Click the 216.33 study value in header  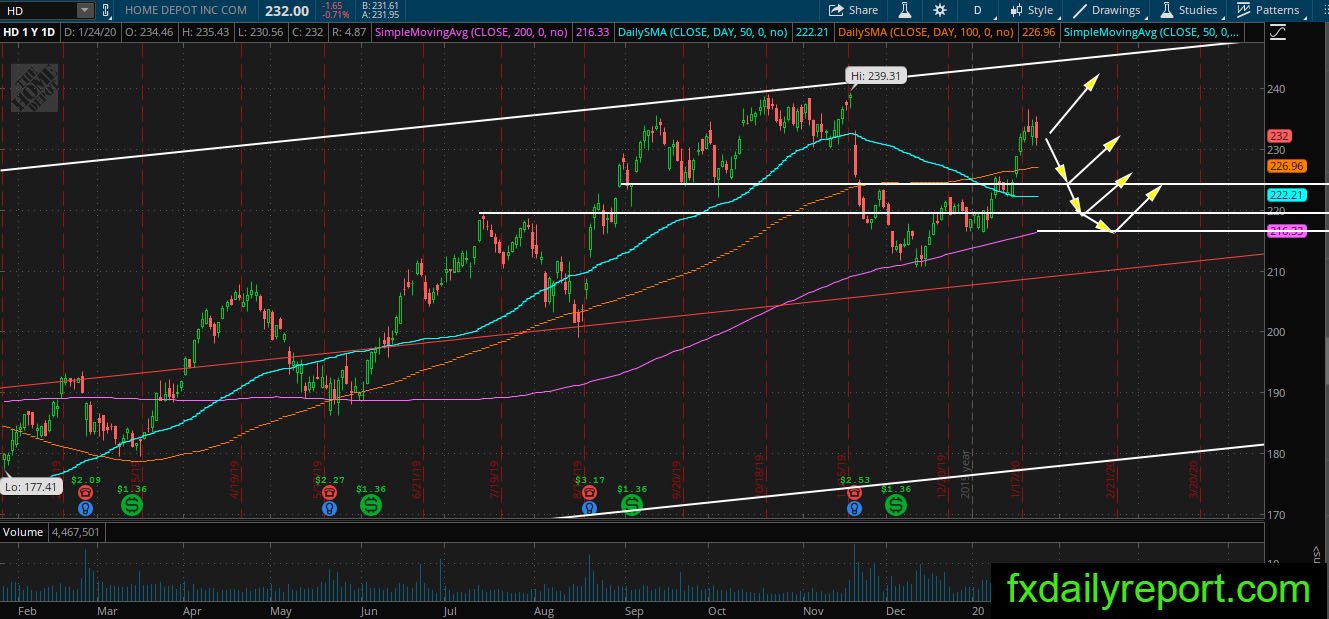coord(594,33)
